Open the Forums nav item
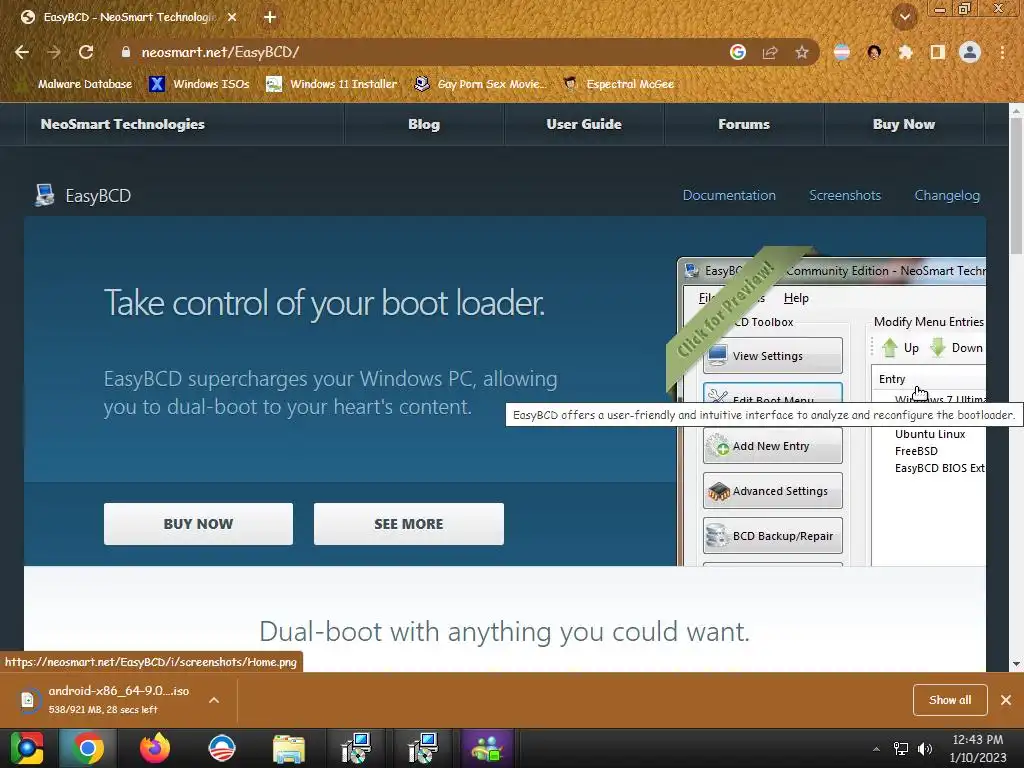Image resolution: width=1024 pixels, height=768 pixels. 744,124
